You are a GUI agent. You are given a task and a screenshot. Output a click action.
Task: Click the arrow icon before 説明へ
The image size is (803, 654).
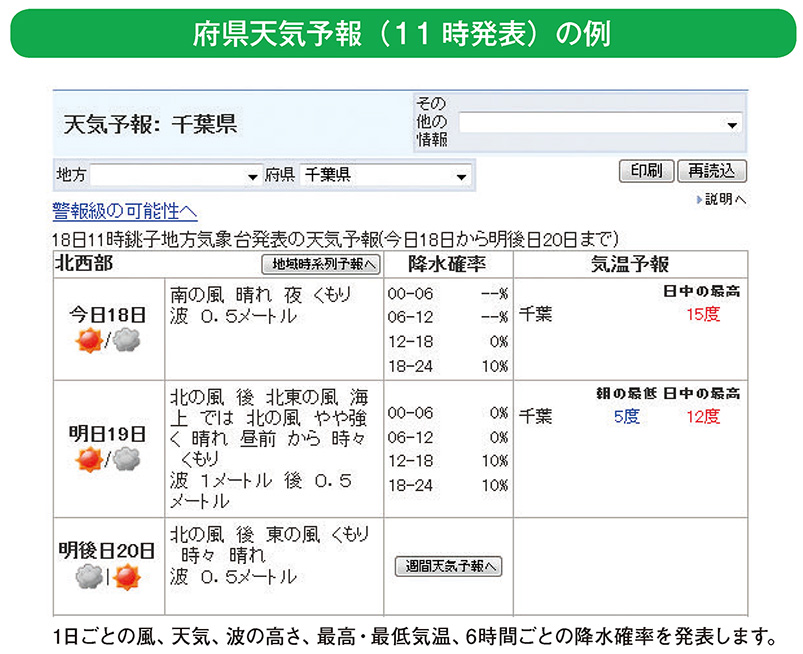pyautogui.click(x=700, y=198)
